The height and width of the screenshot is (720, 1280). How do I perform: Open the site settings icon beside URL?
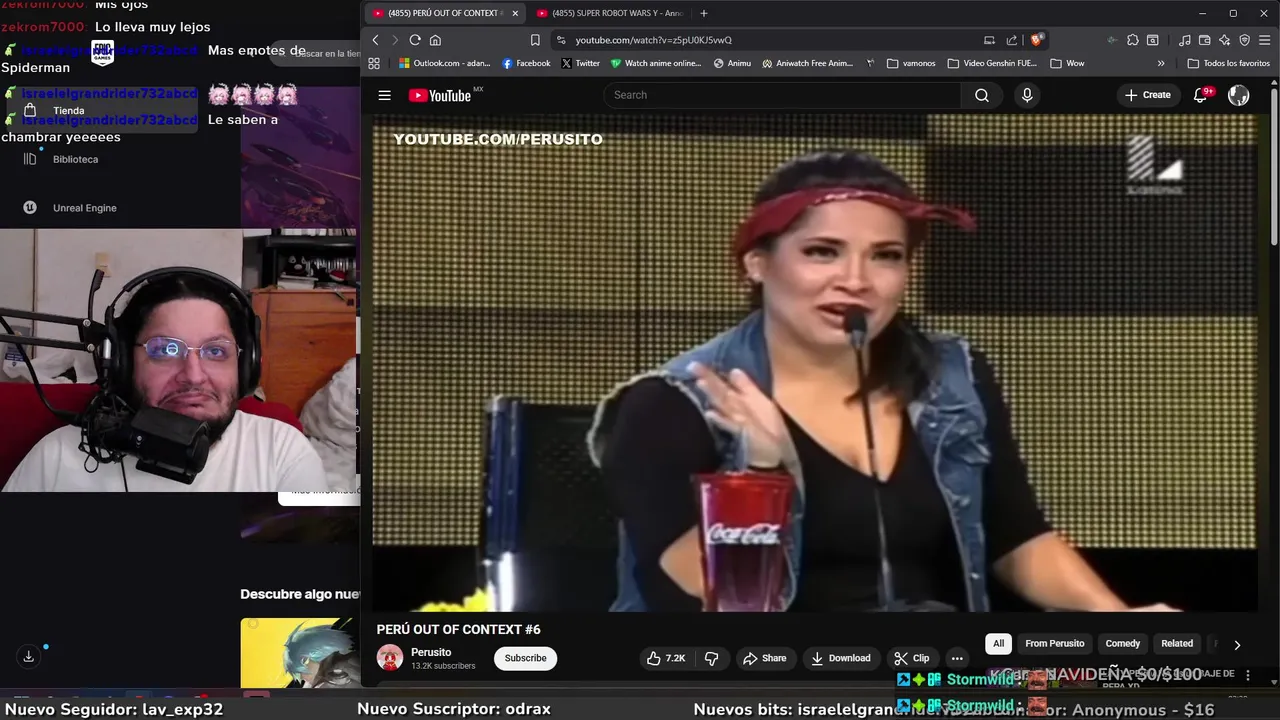tap(560, 40)
